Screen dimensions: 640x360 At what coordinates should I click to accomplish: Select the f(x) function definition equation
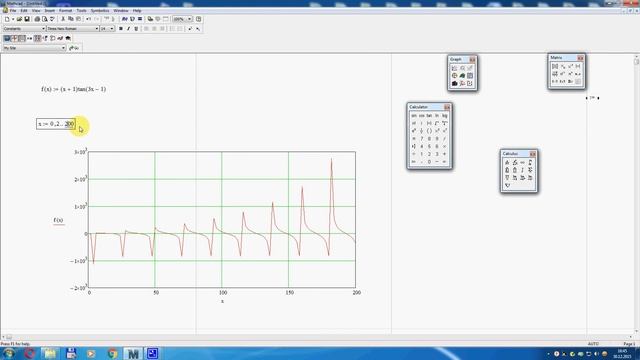point(73,89)
